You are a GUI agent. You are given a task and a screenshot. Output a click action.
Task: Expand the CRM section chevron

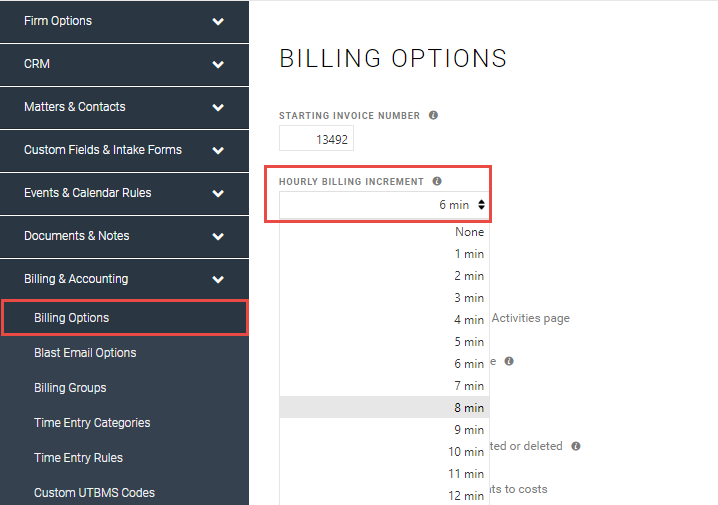pyautogui.click(x=218, y=64)
